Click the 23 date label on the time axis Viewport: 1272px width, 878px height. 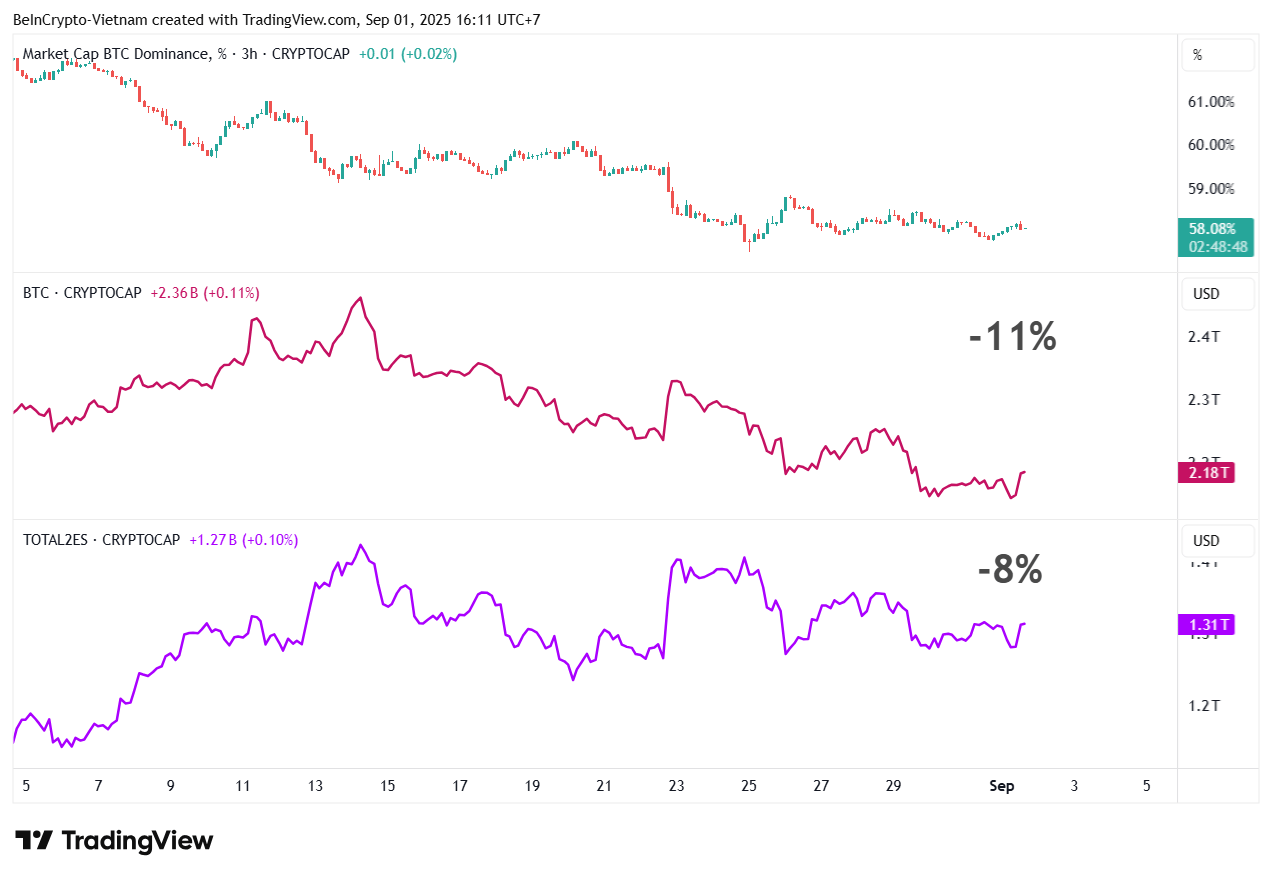pos(677,786)
